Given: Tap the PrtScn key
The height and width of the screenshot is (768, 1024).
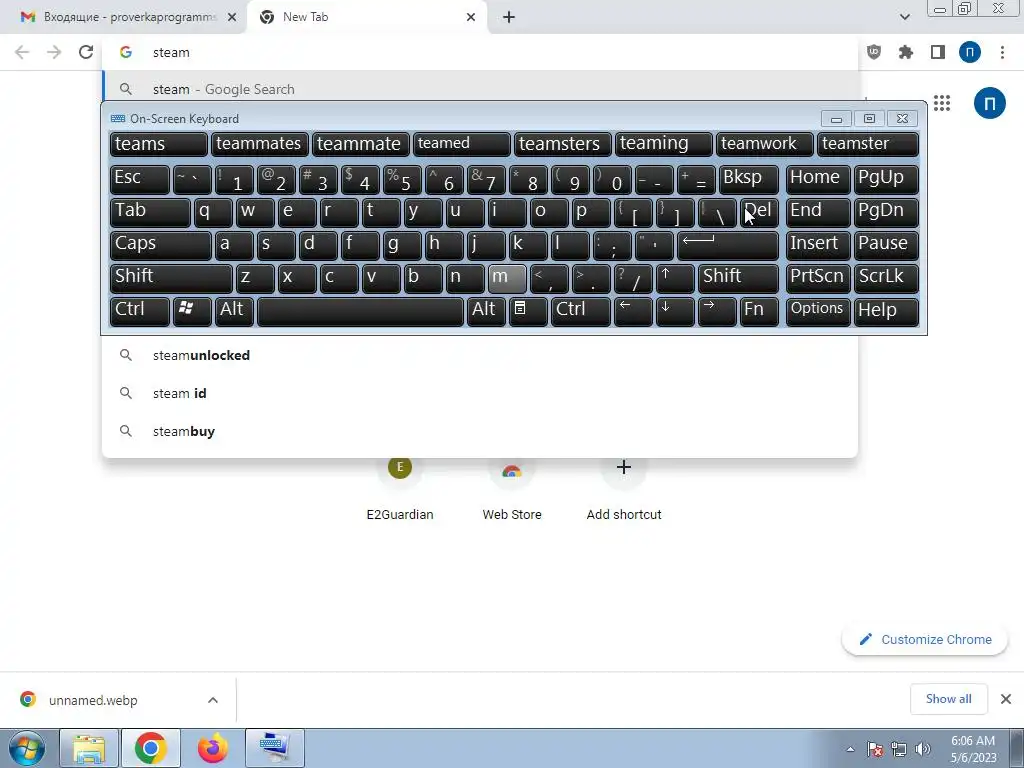Looking at the screenshot, I should point(818,278).
